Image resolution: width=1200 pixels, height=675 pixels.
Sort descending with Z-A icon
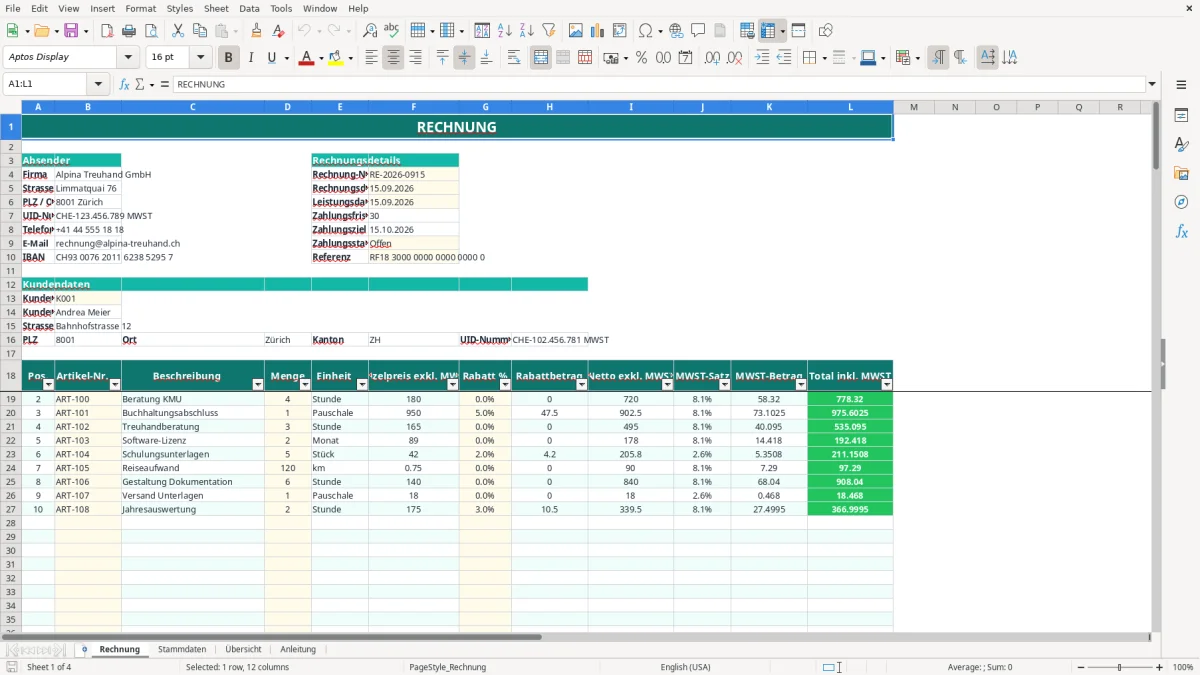click(x=527, y=31)
